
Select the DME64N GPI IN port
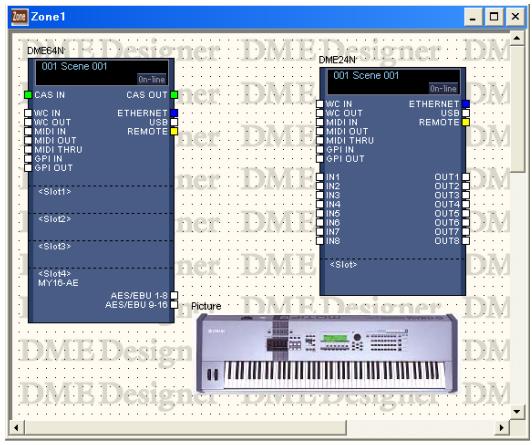pyautogui.click(x=28, y=159)
